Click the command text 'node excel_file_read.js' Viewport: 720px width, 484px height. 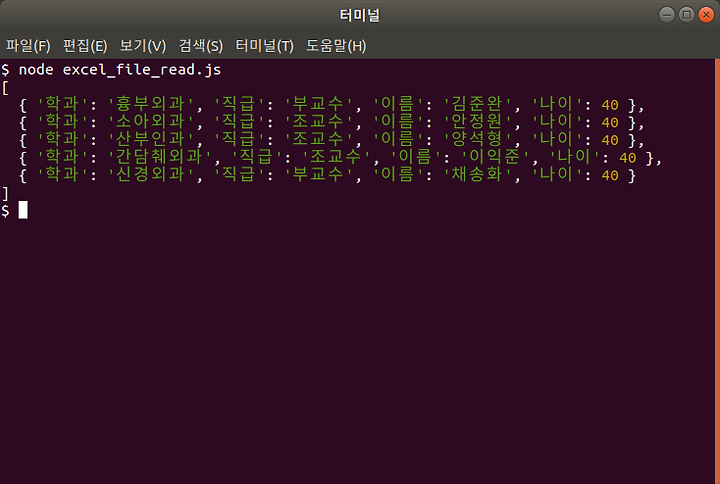tap(119, 70)
